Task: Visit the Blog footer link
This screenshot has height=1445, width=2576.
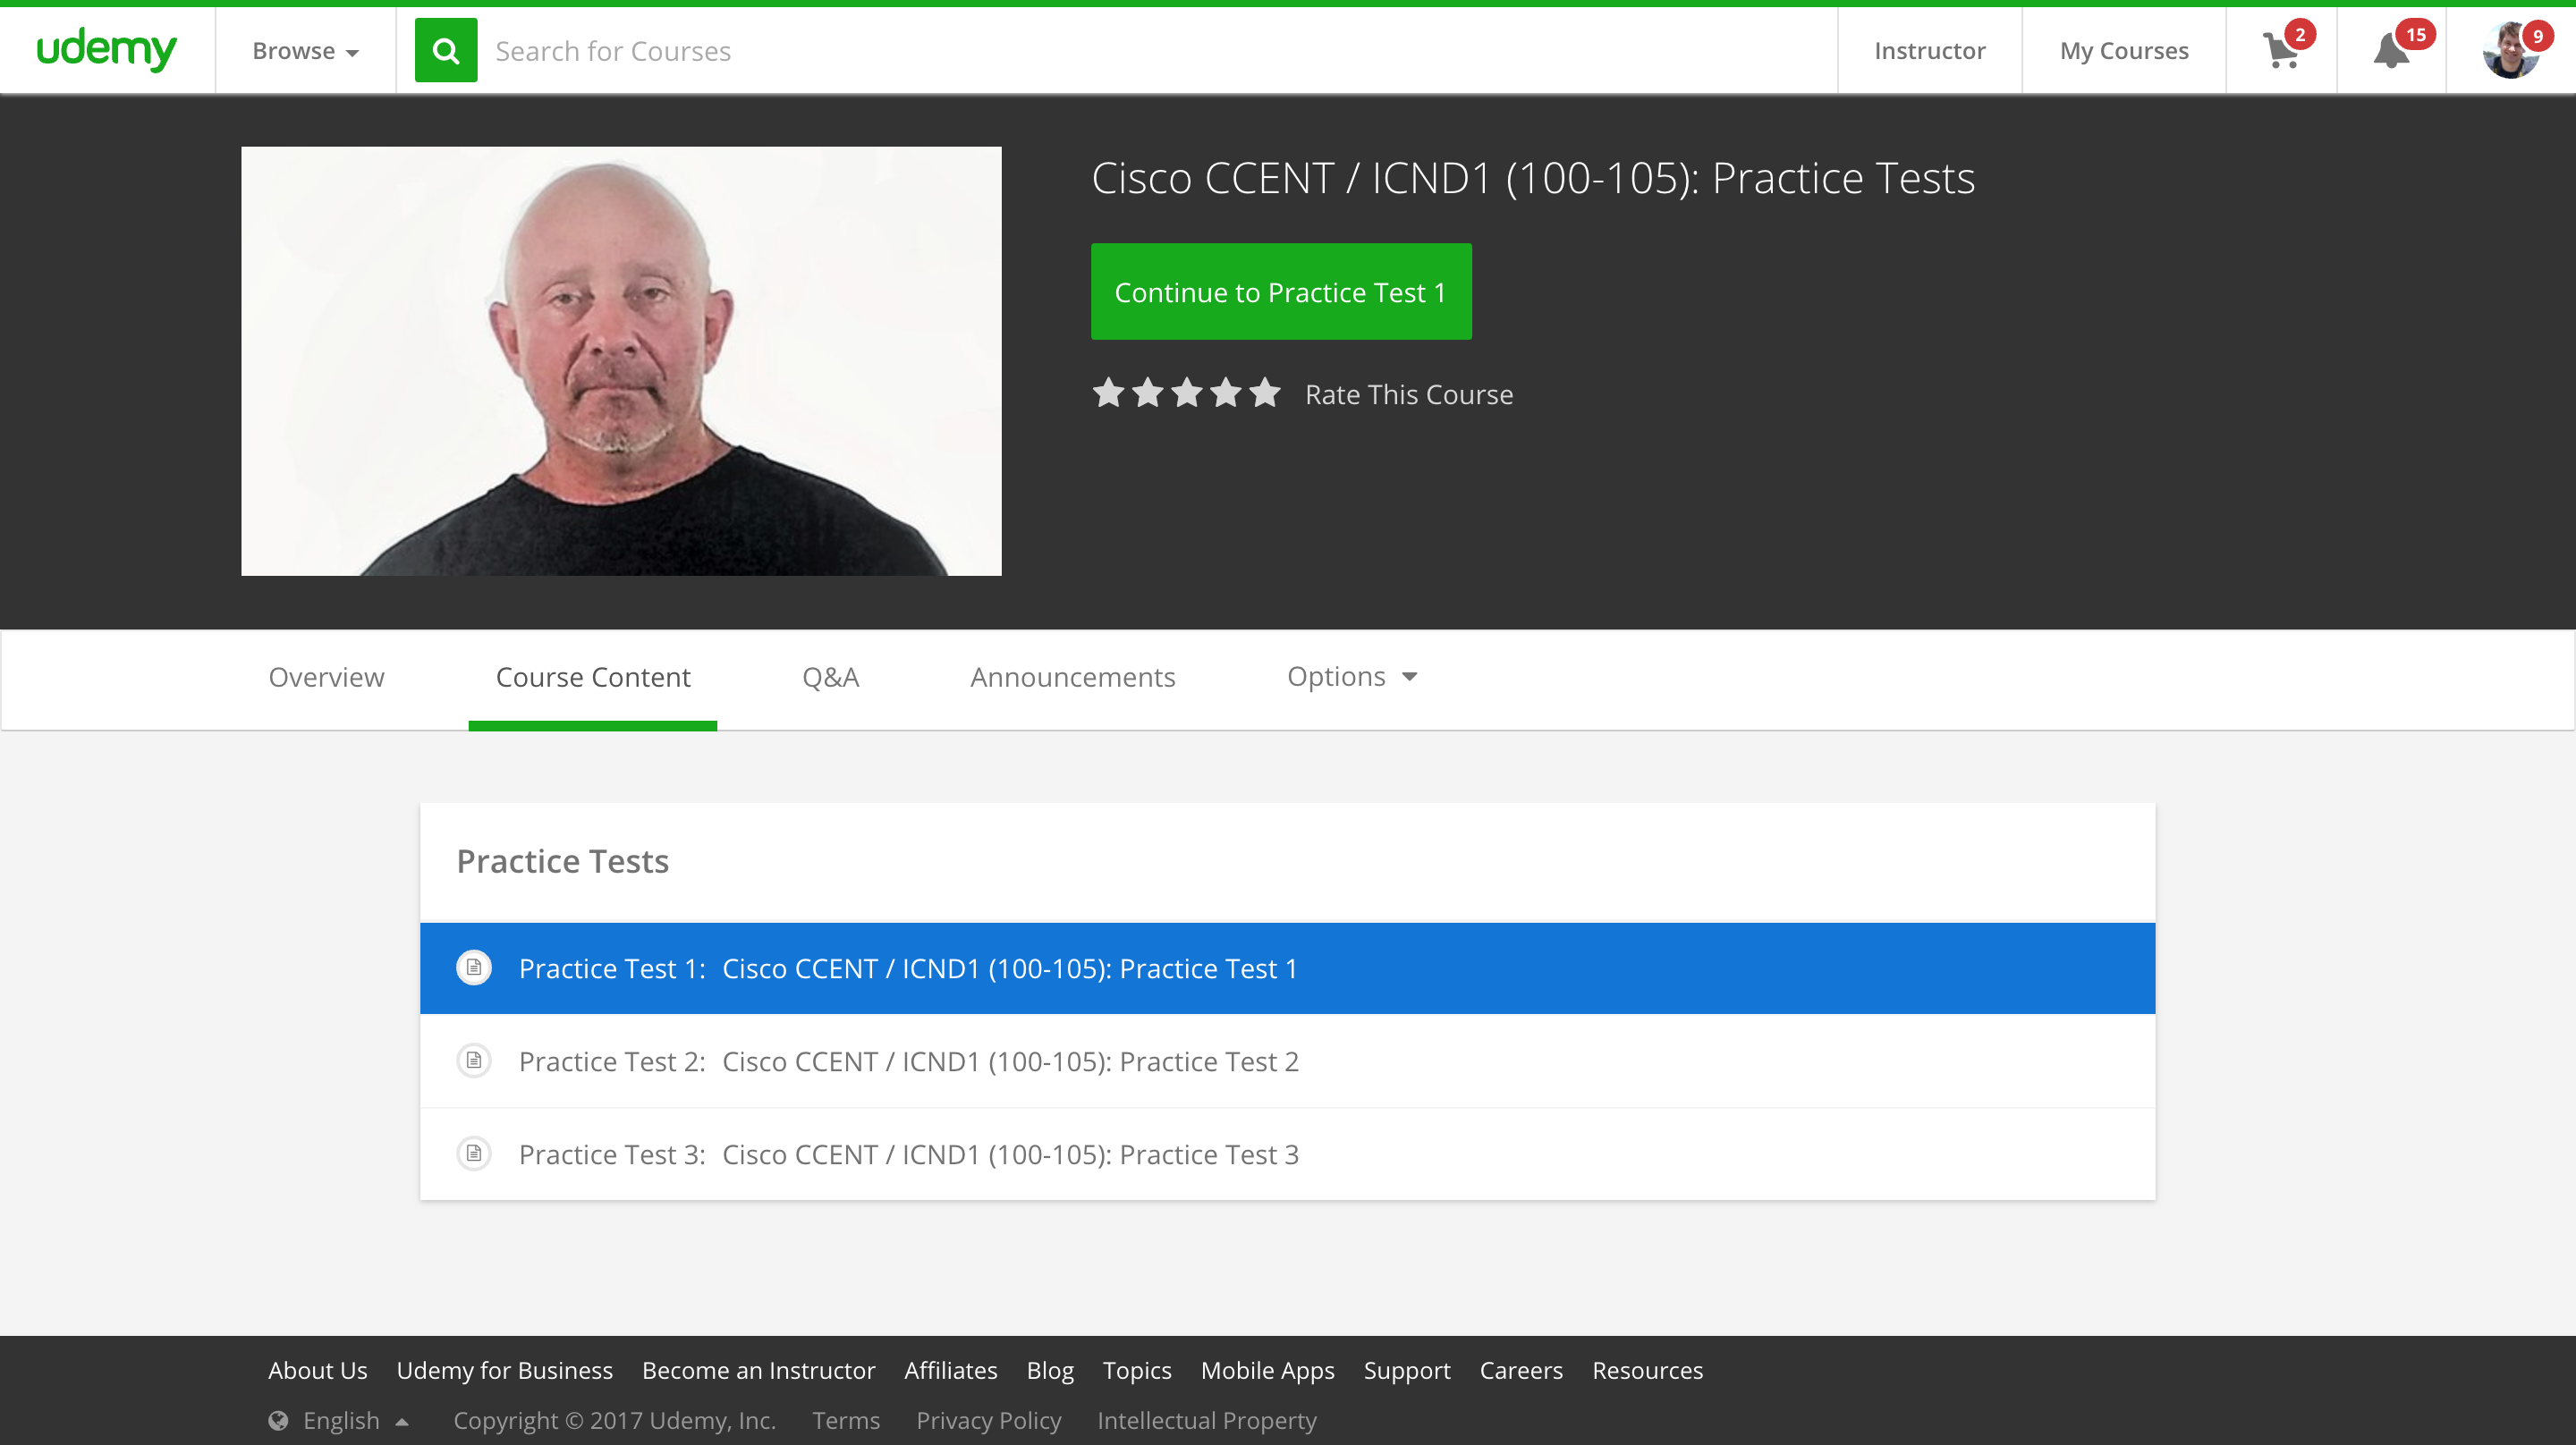Action: tap(1050, 1370)
